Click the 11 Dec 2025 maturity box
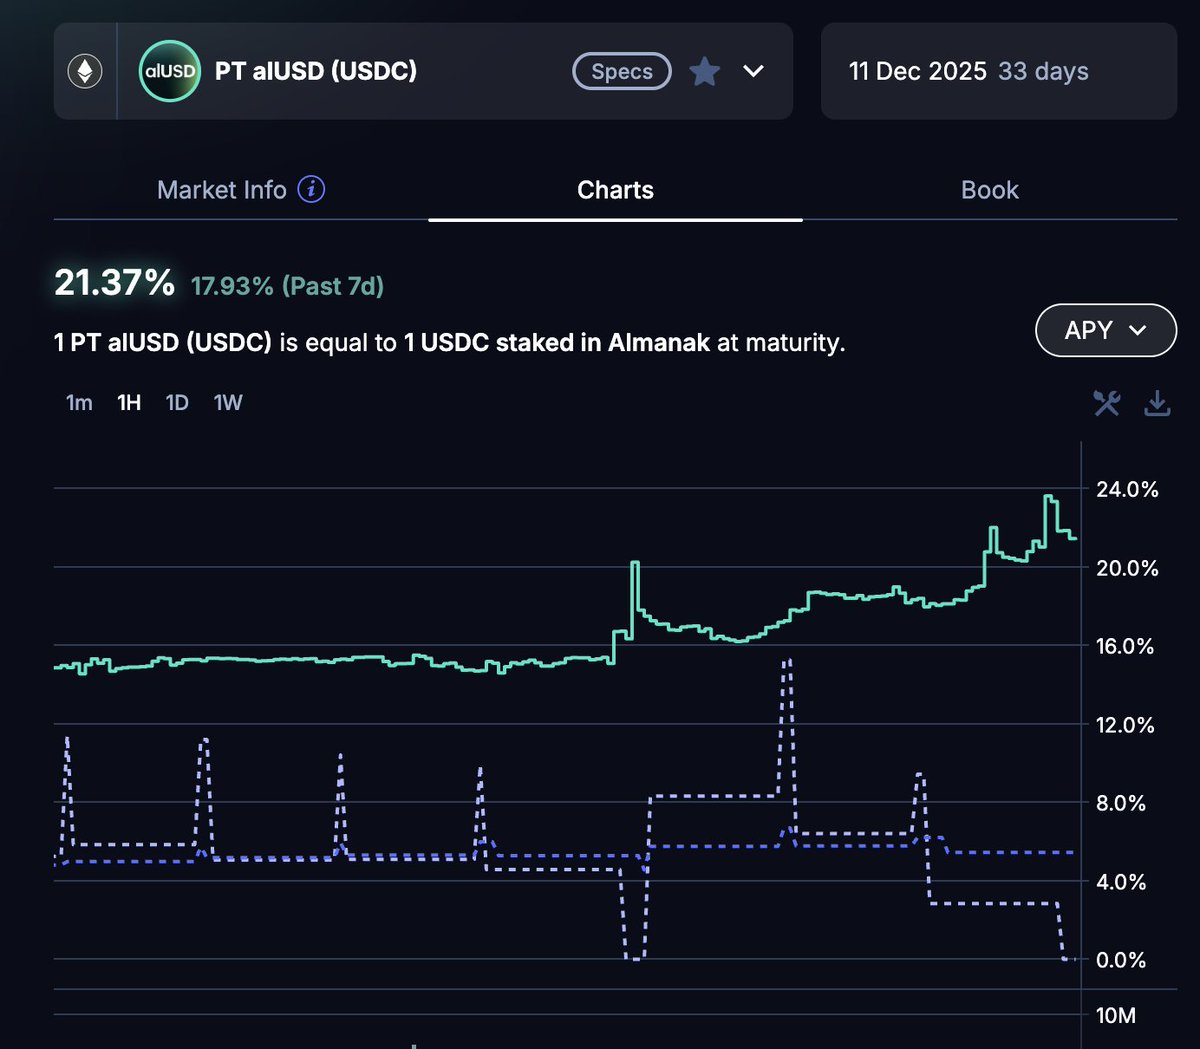1200x1049 pixels. pyautogui.click(x=999, y=71)
